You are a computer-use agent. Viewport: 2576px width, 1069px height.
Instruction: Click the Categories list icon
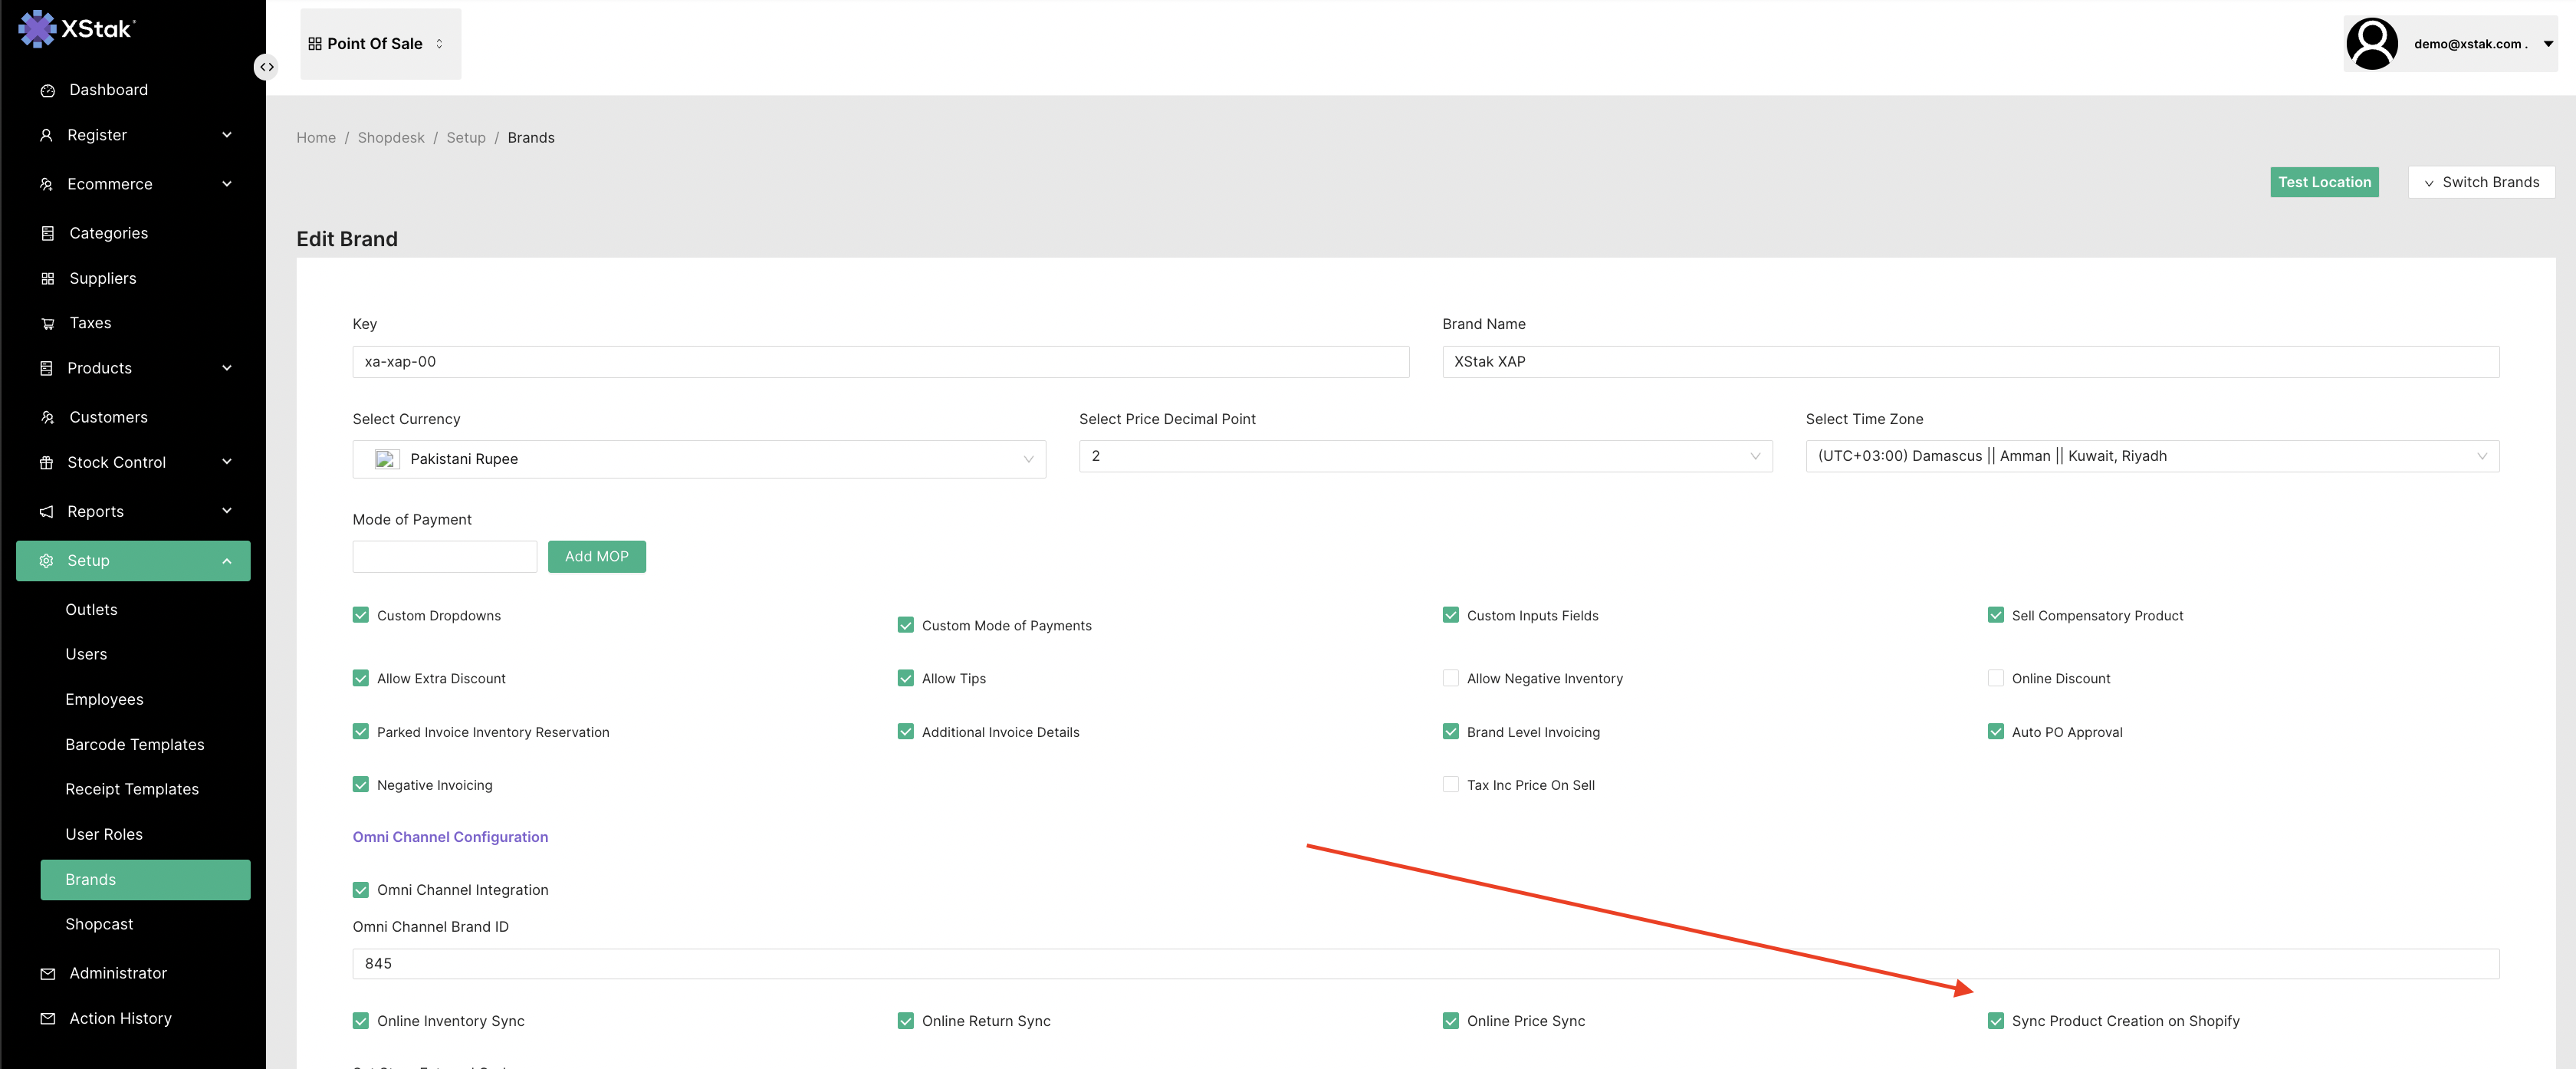[x=47, y=234]
